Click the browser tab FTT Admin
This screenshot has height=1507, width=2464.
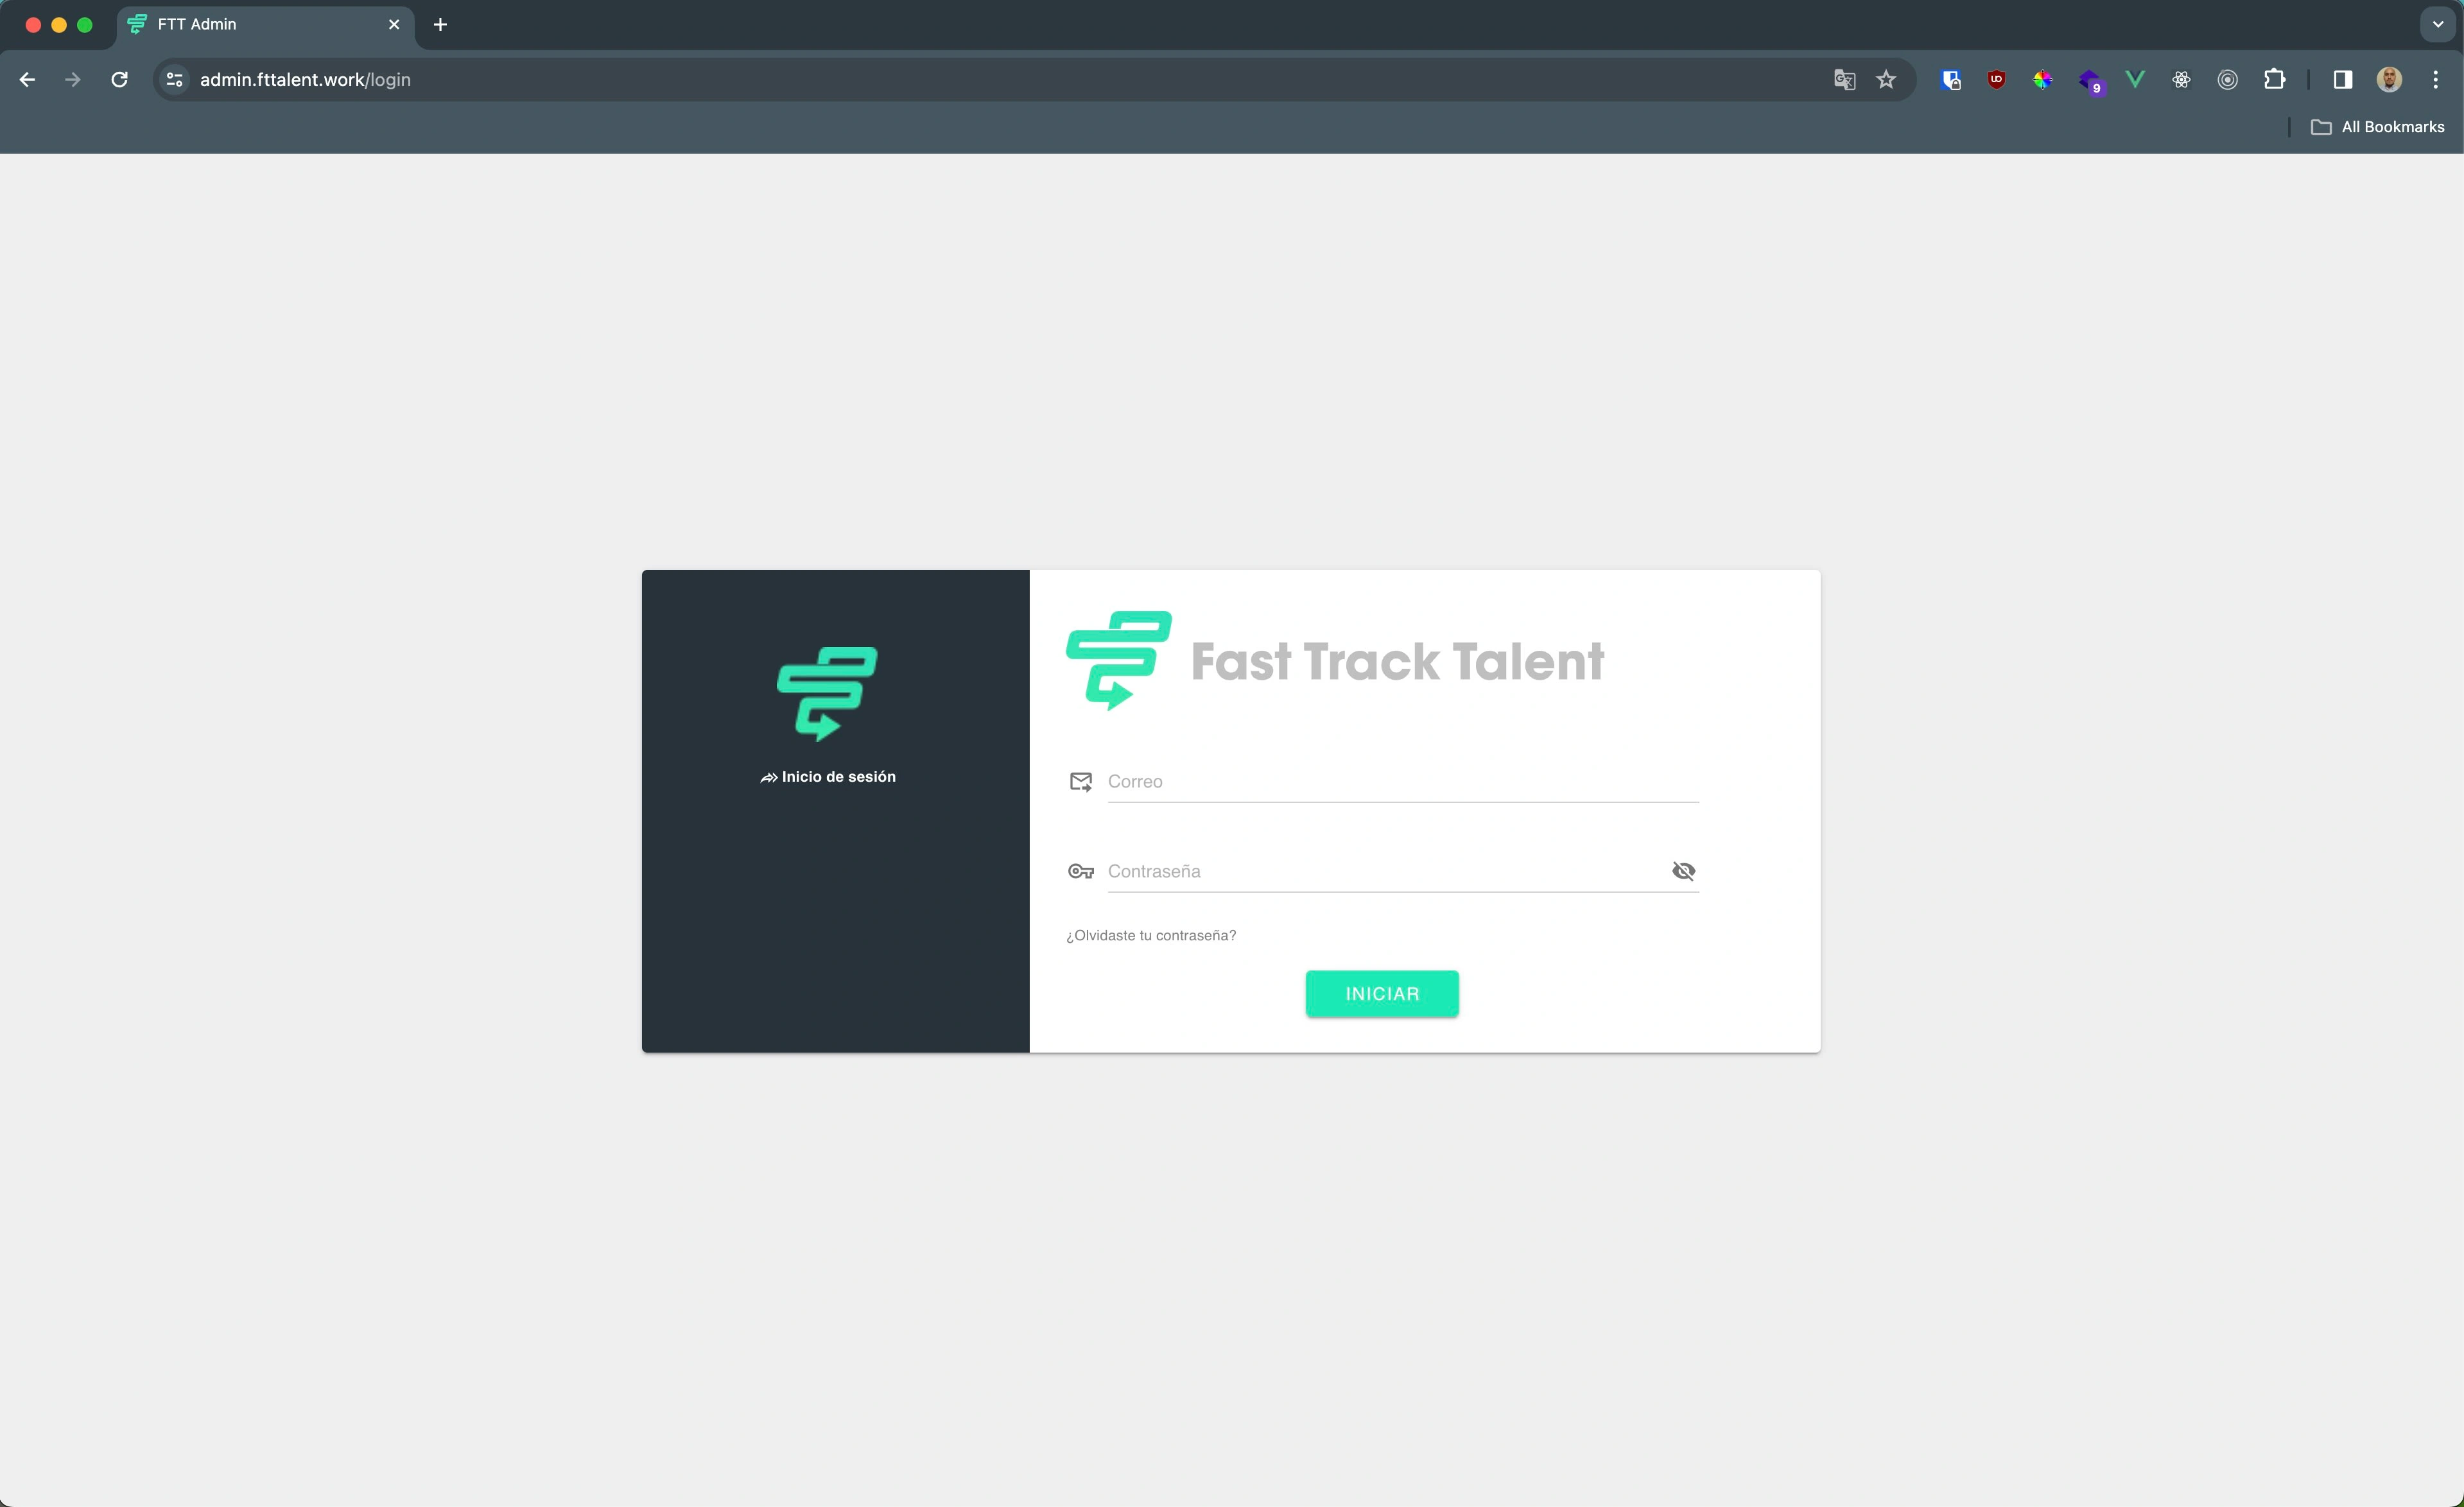[x=264, y=23]
